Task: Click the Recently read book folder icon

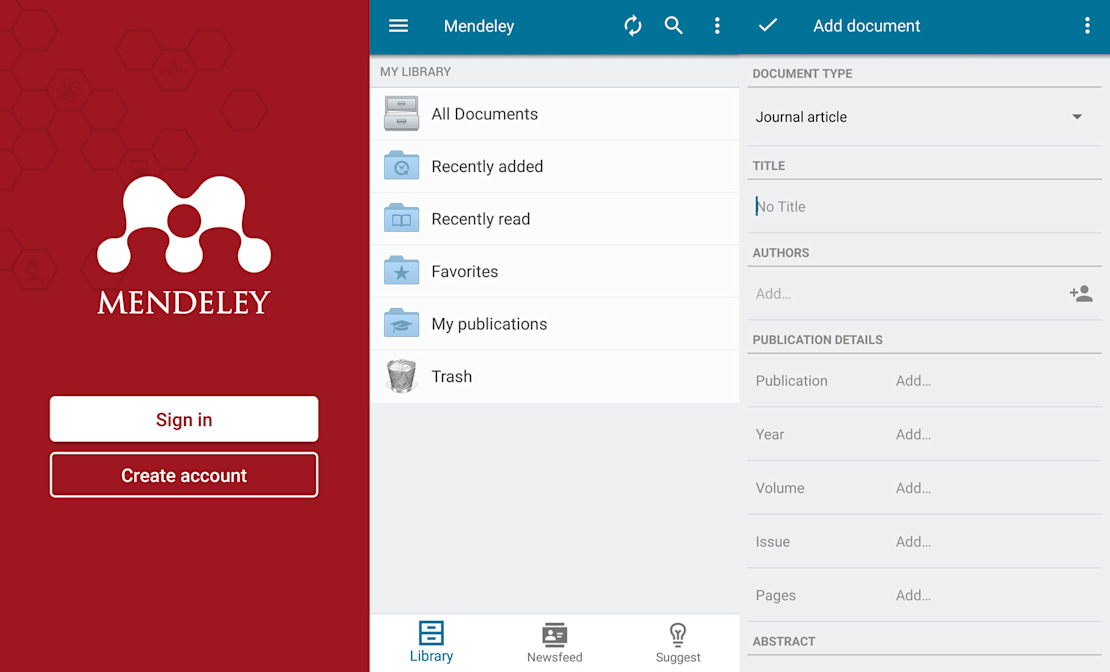Action: [401, 218]
